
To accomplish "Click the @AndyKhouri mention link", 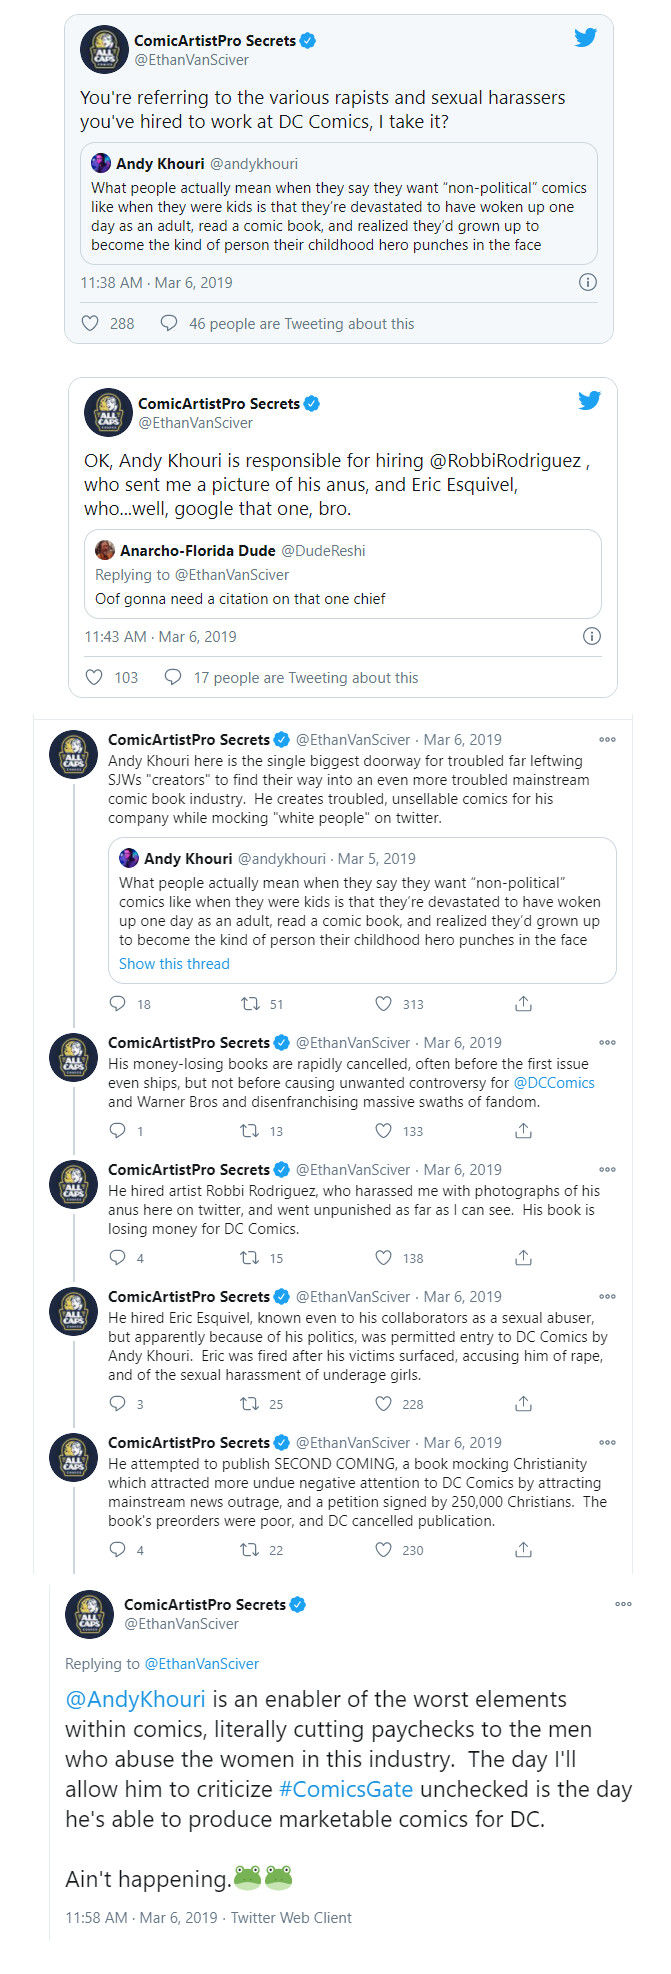I will pyautogui.click(x=135, y=1699).
